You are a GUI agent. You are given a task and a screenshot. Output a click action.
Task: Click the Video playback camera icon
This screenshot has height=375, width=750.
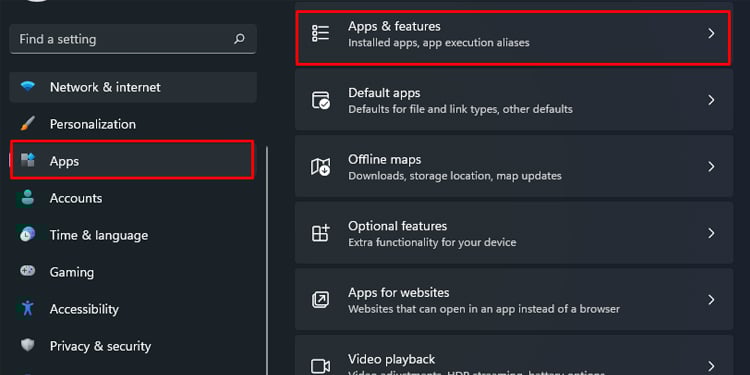[x=320, y=366]
